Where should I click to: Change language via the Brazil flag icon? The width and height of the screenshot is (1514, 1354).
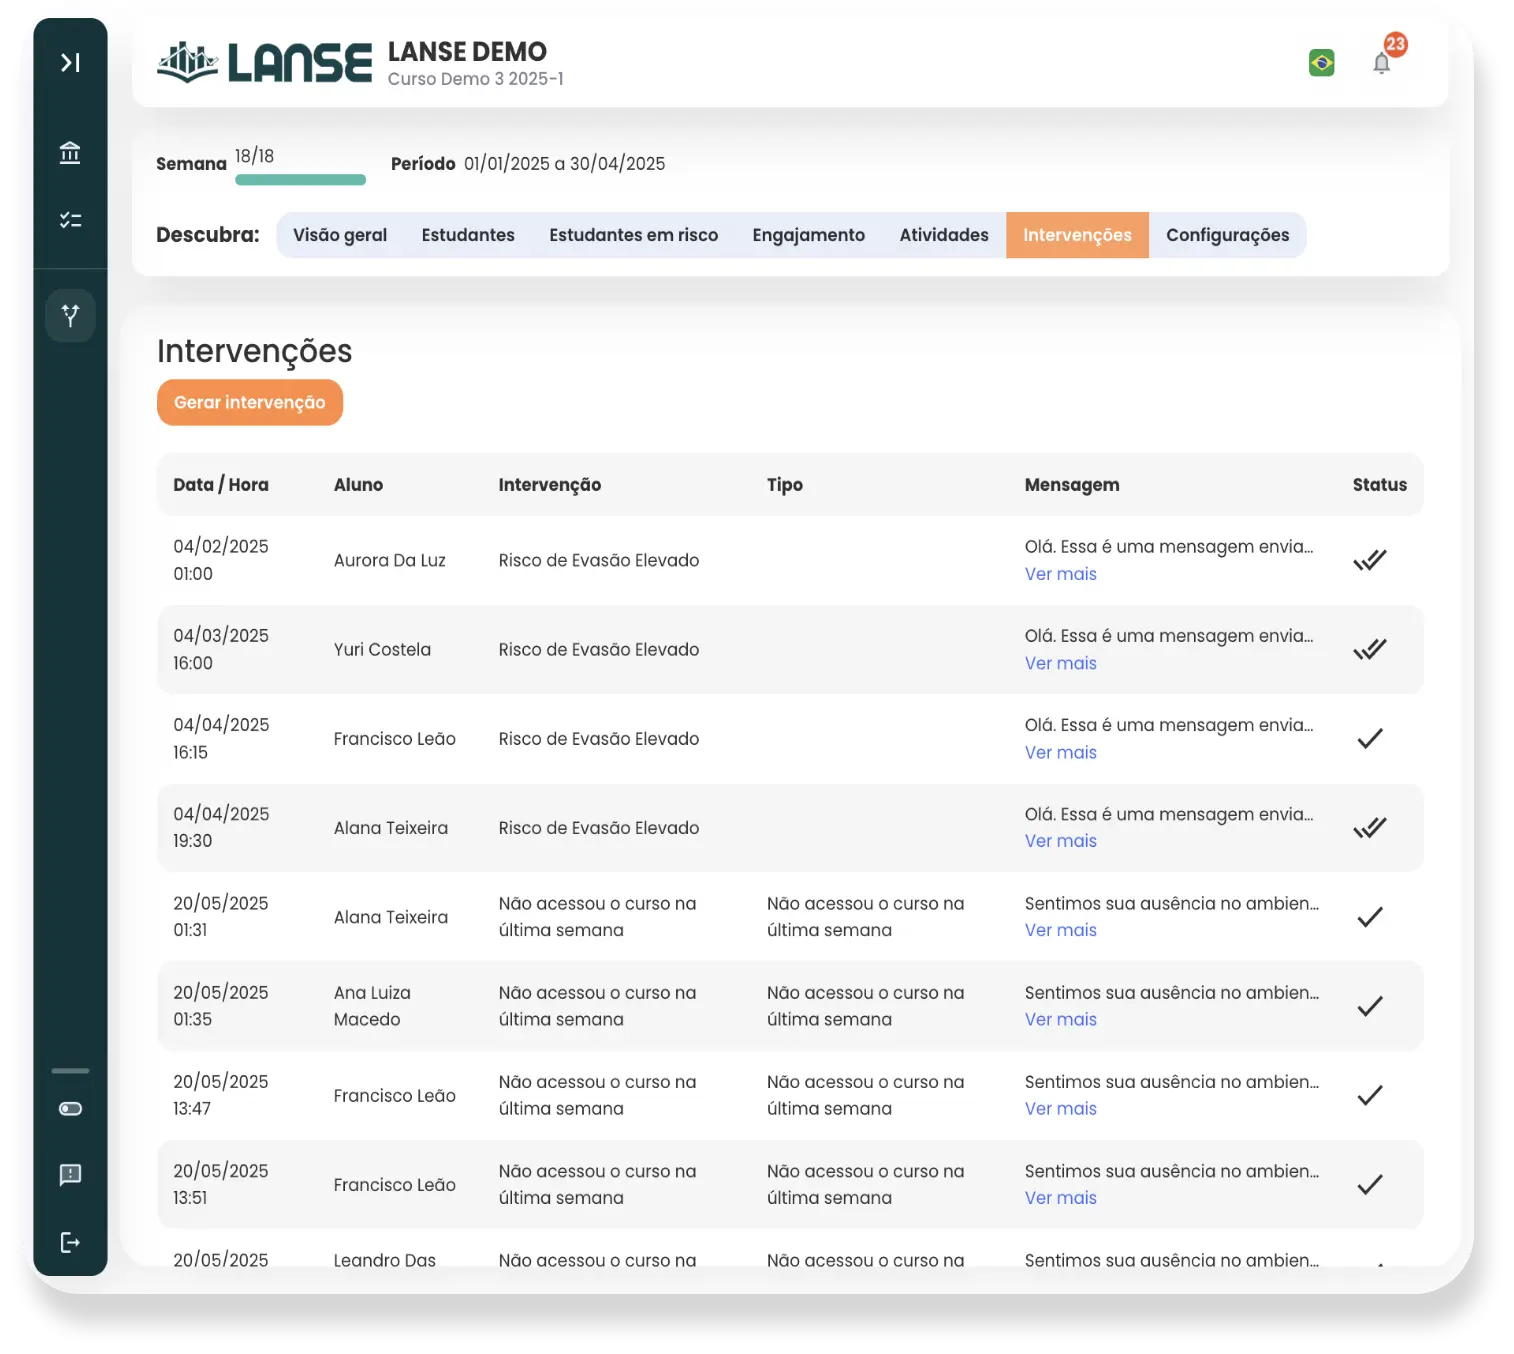(1321, 63)
